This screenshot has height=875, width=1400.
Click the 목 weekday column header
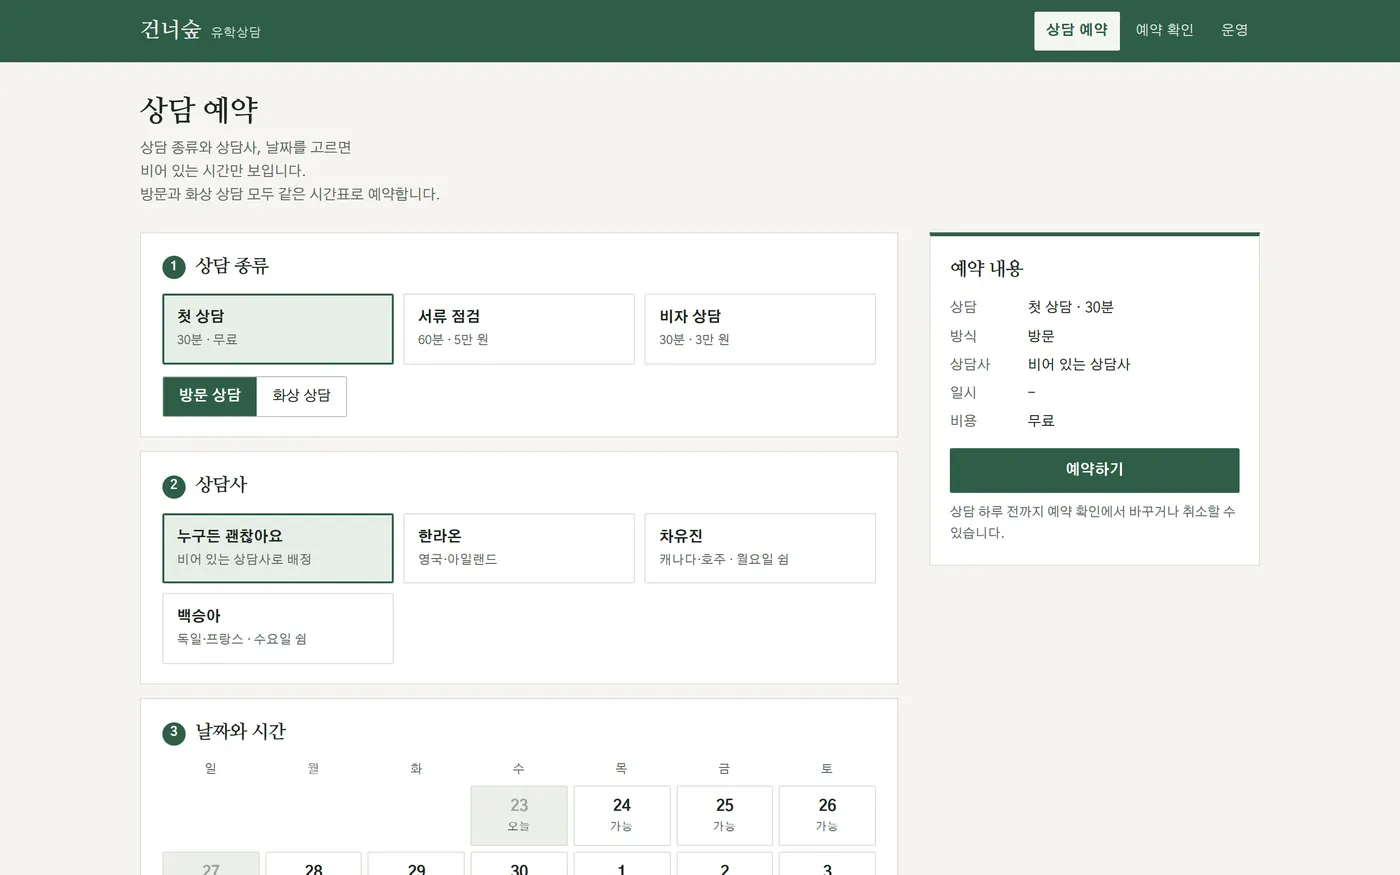(622, 769)
